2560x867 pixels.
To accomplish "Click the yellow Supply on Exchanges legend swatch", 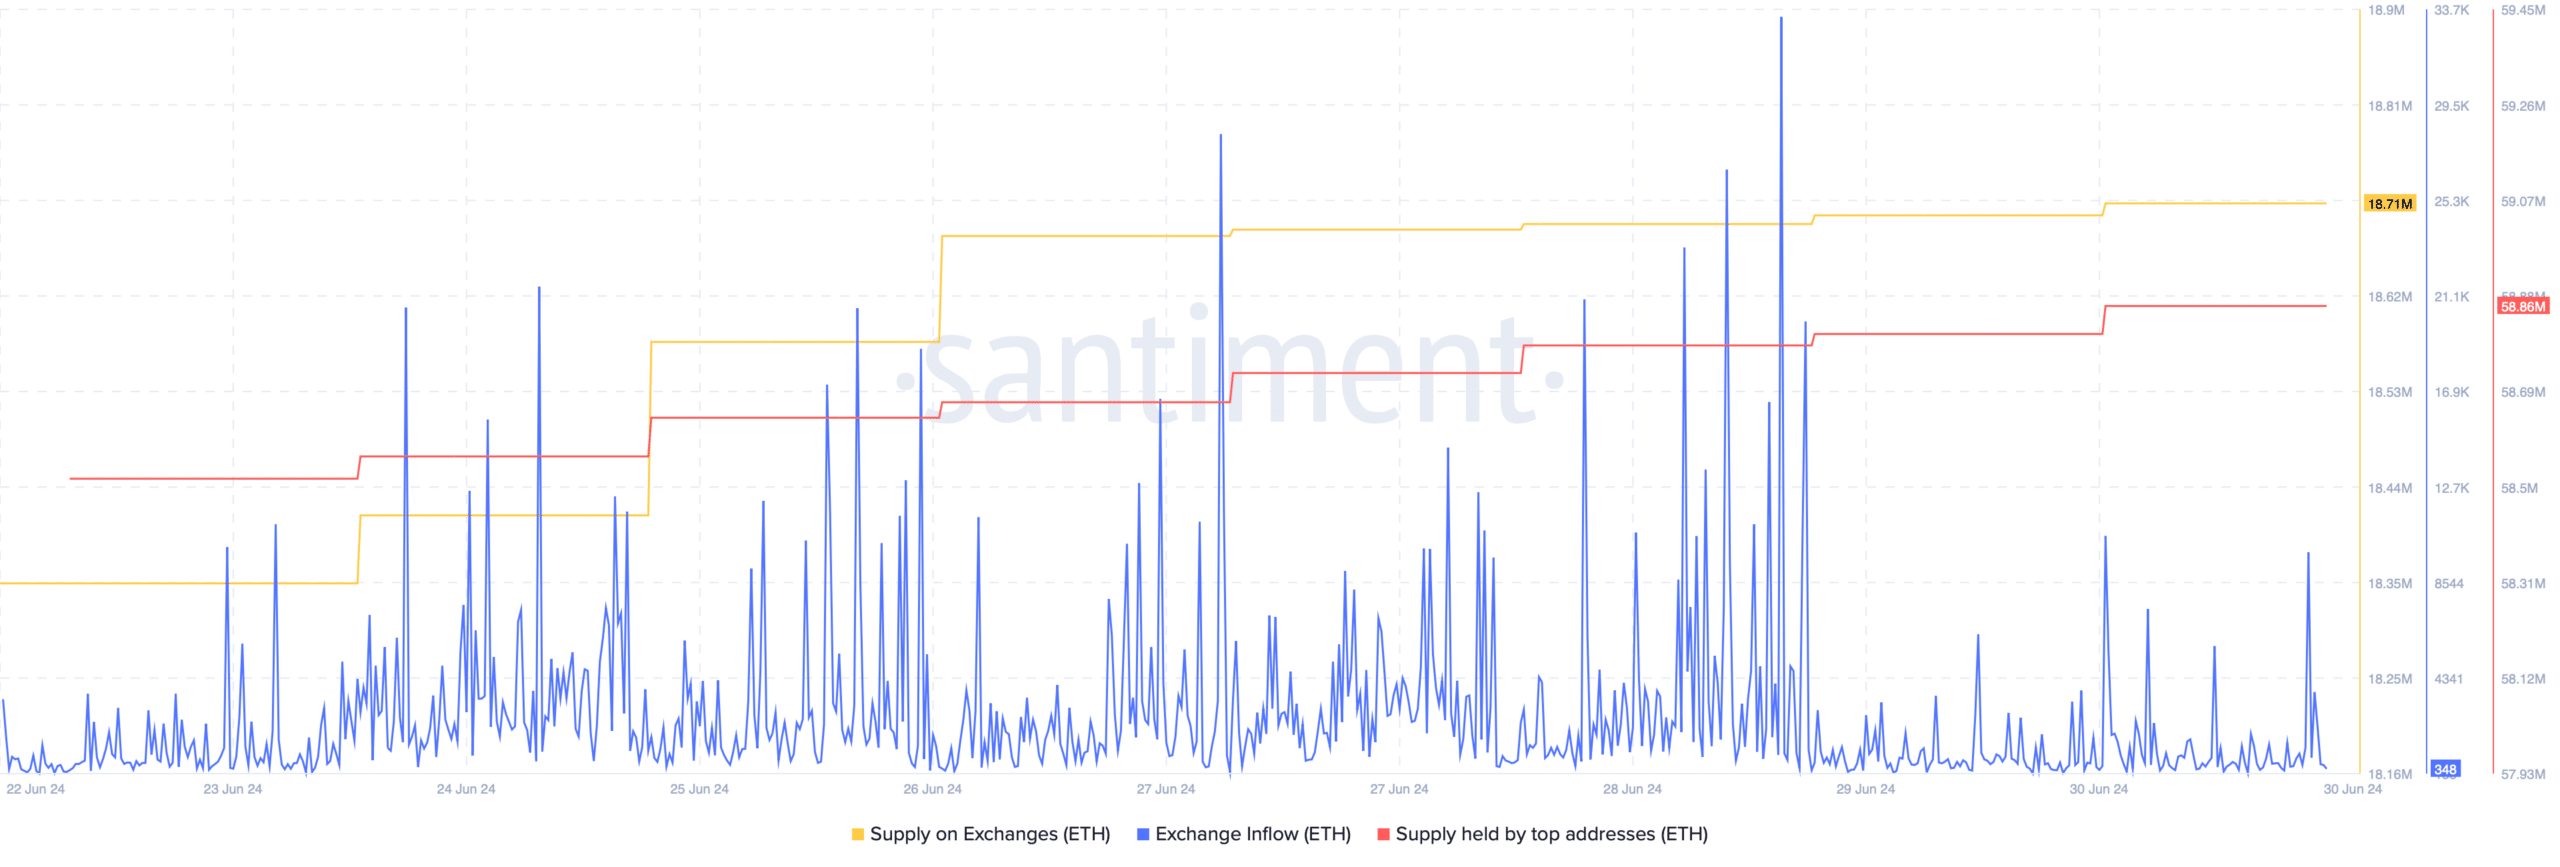I will coord(858,835).
